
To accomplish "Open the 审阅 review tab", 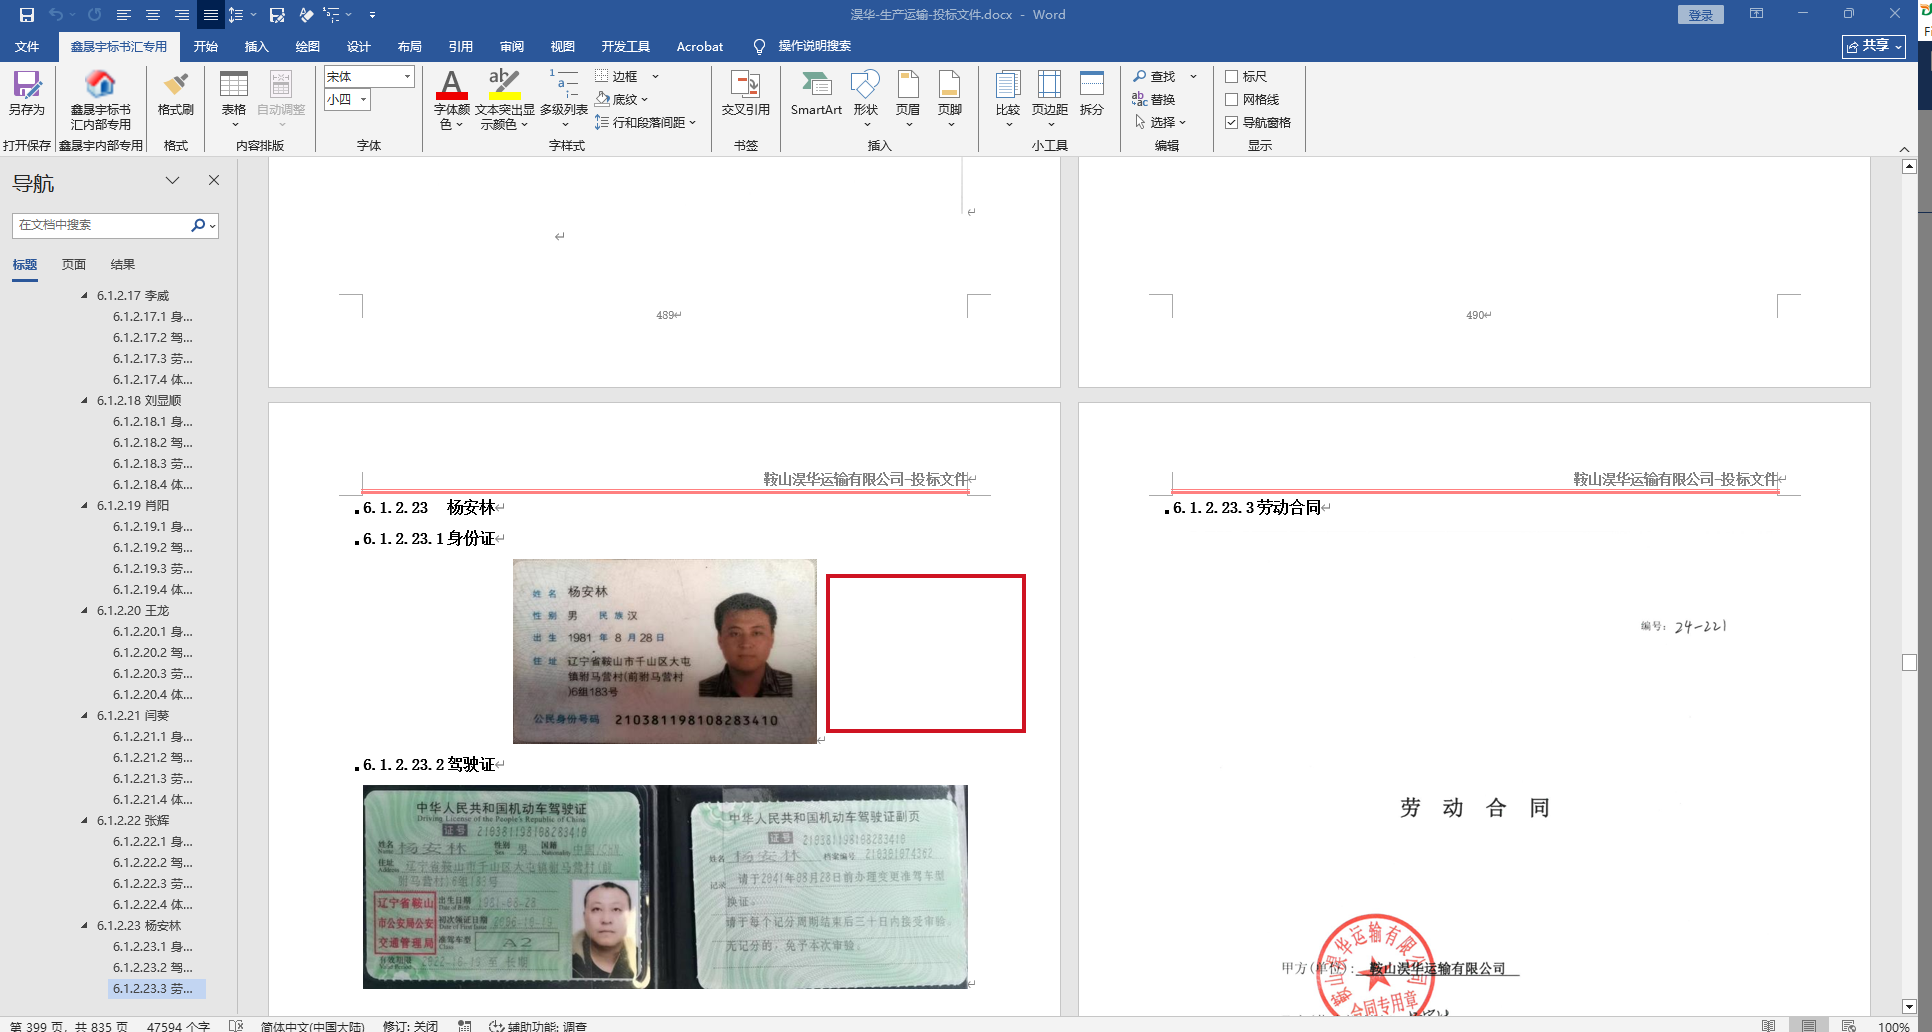I will 512,46.
